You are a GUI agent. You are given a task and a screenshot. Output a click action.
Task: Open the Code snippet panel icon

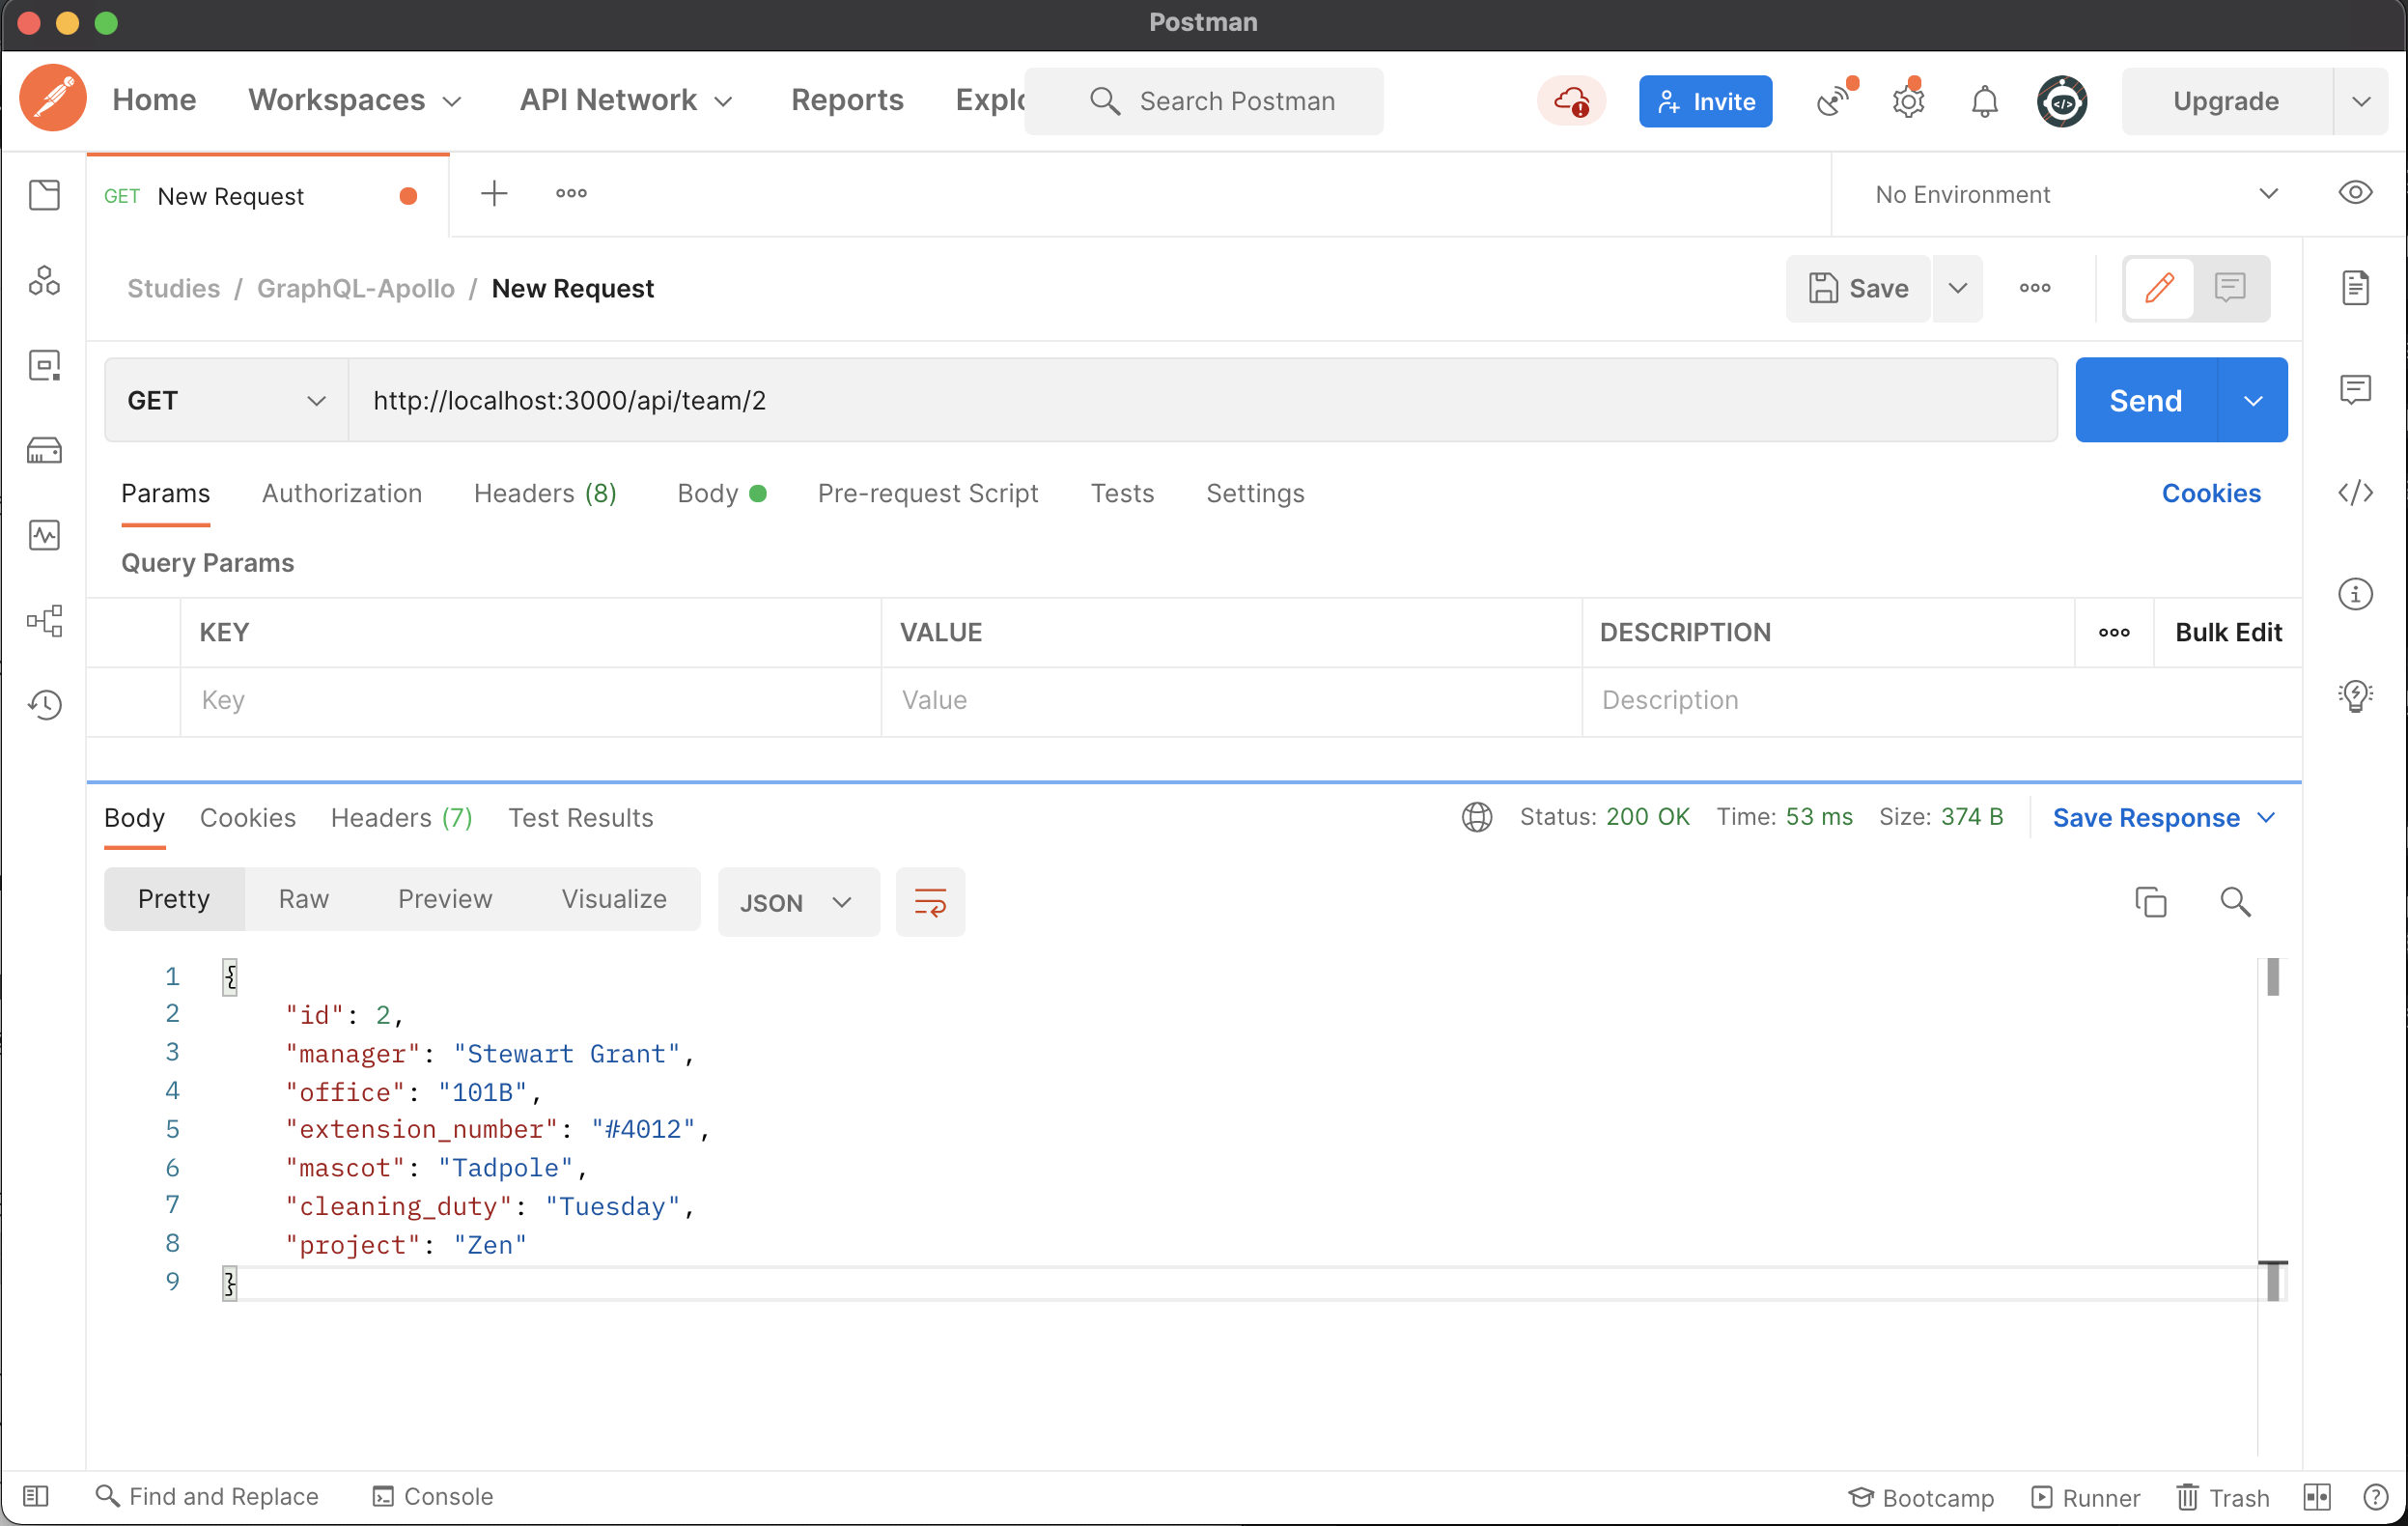click(2355, 492)
